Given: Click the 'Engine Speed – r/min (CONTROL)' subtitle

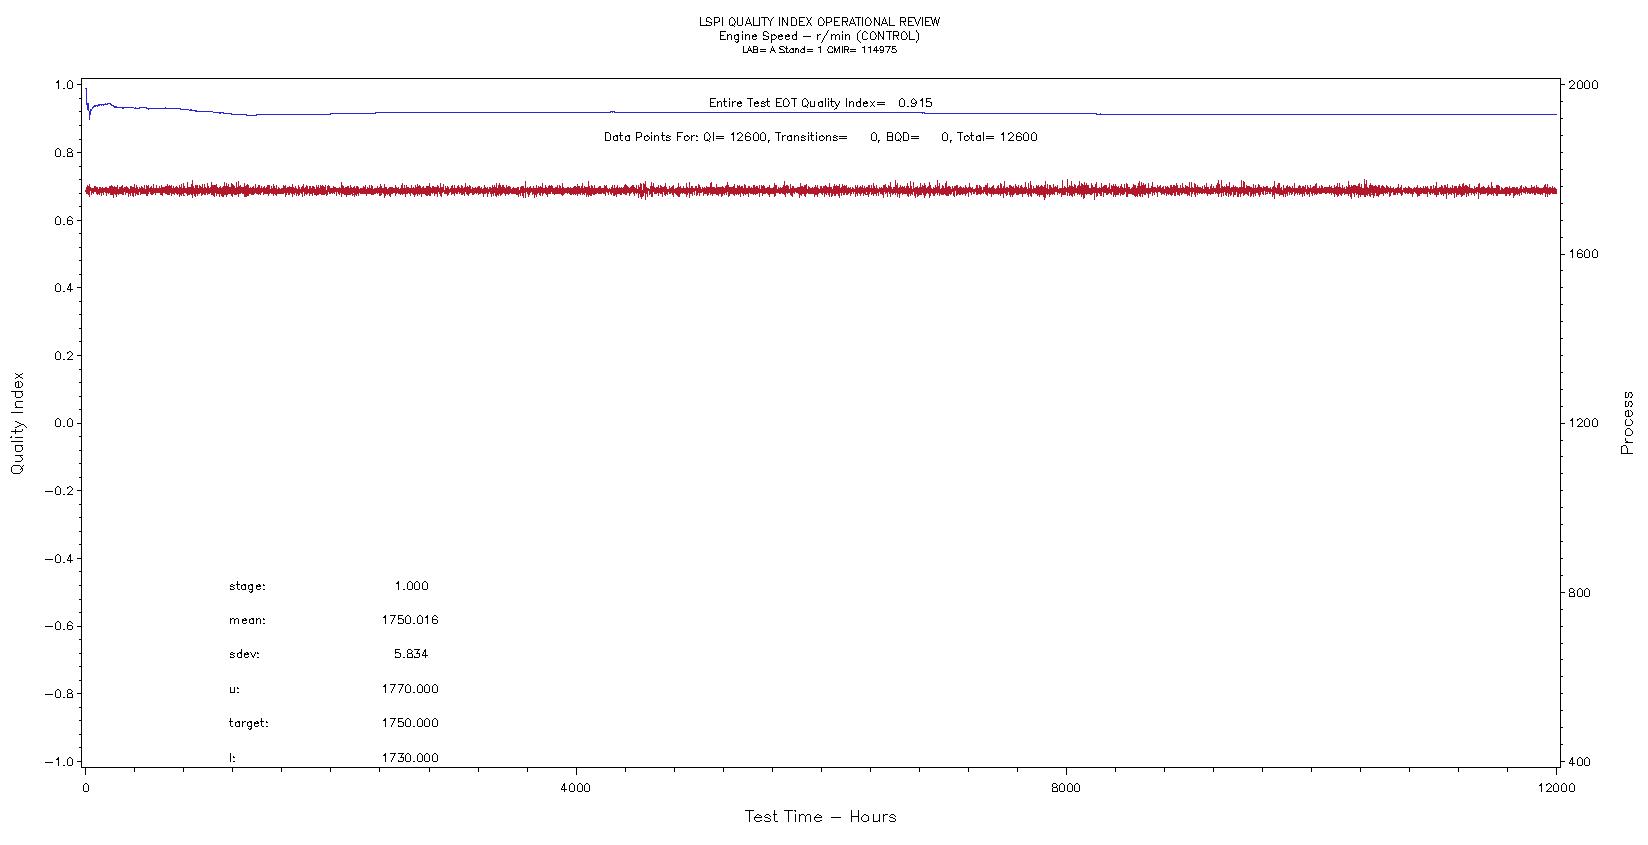Looking at the screenshot, I should coord(819,36).
